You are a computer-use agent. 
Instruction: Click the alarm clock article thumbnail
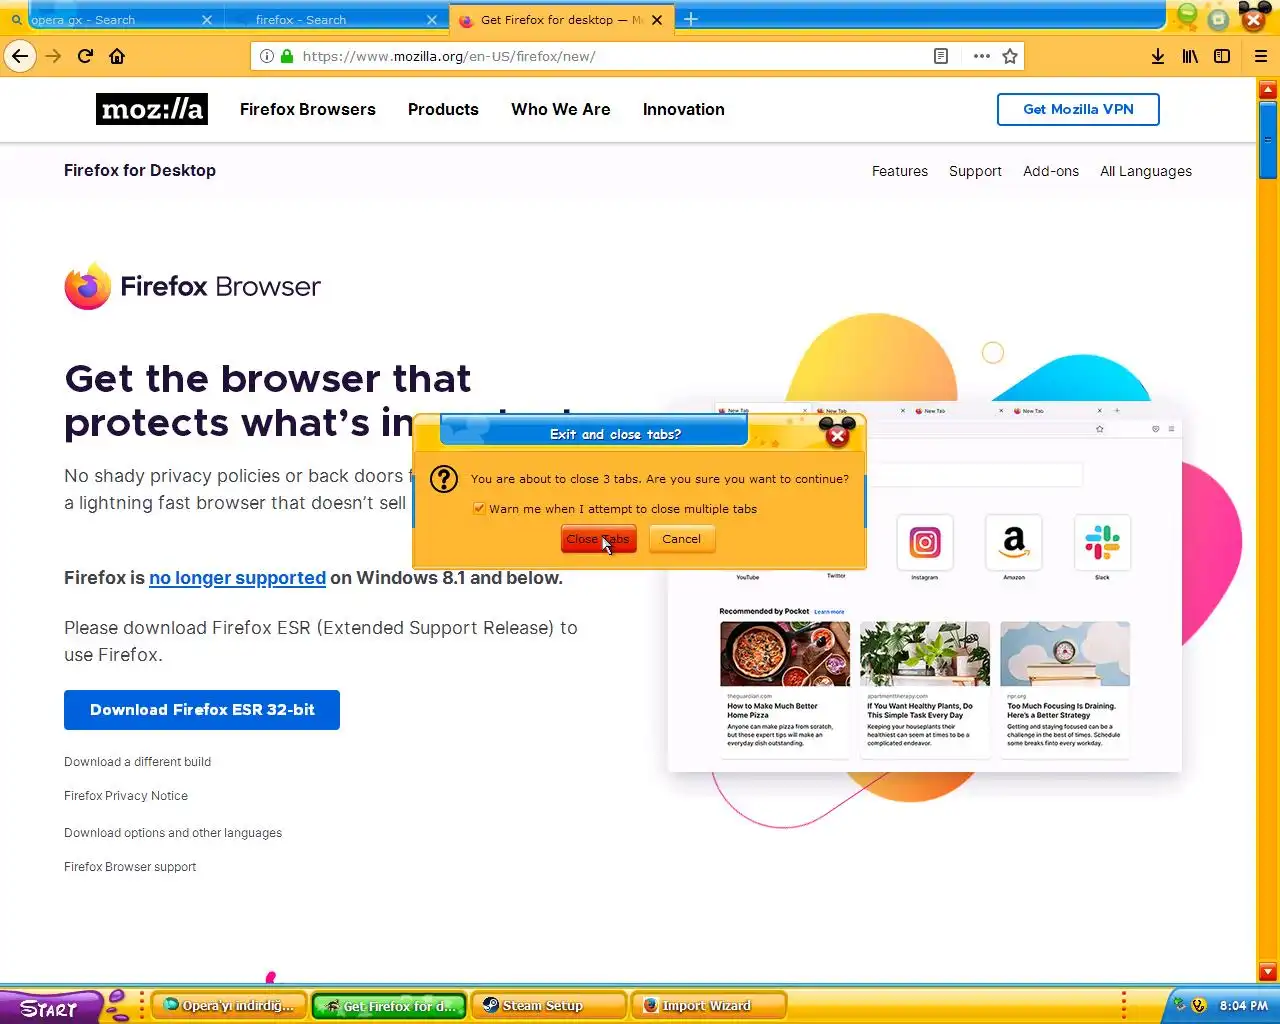click(x=1065, y=654)
